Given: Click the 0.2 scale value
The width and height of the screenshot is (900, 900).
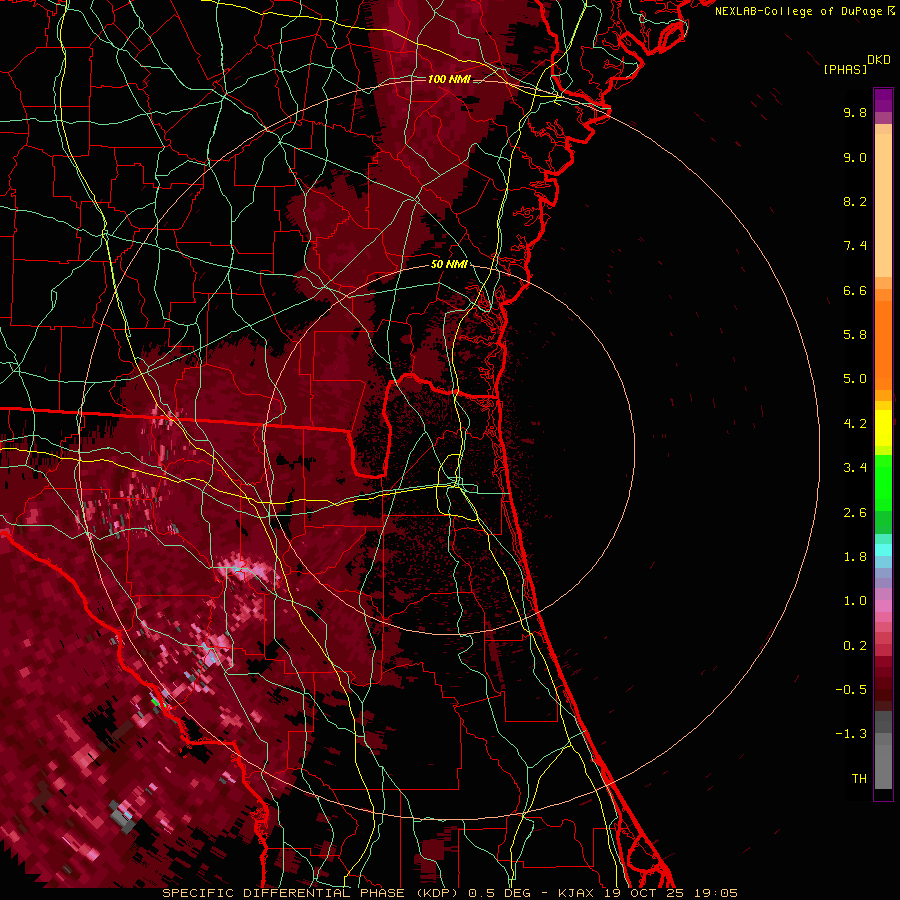Looking at the screenshot, I should click(855, 646).
